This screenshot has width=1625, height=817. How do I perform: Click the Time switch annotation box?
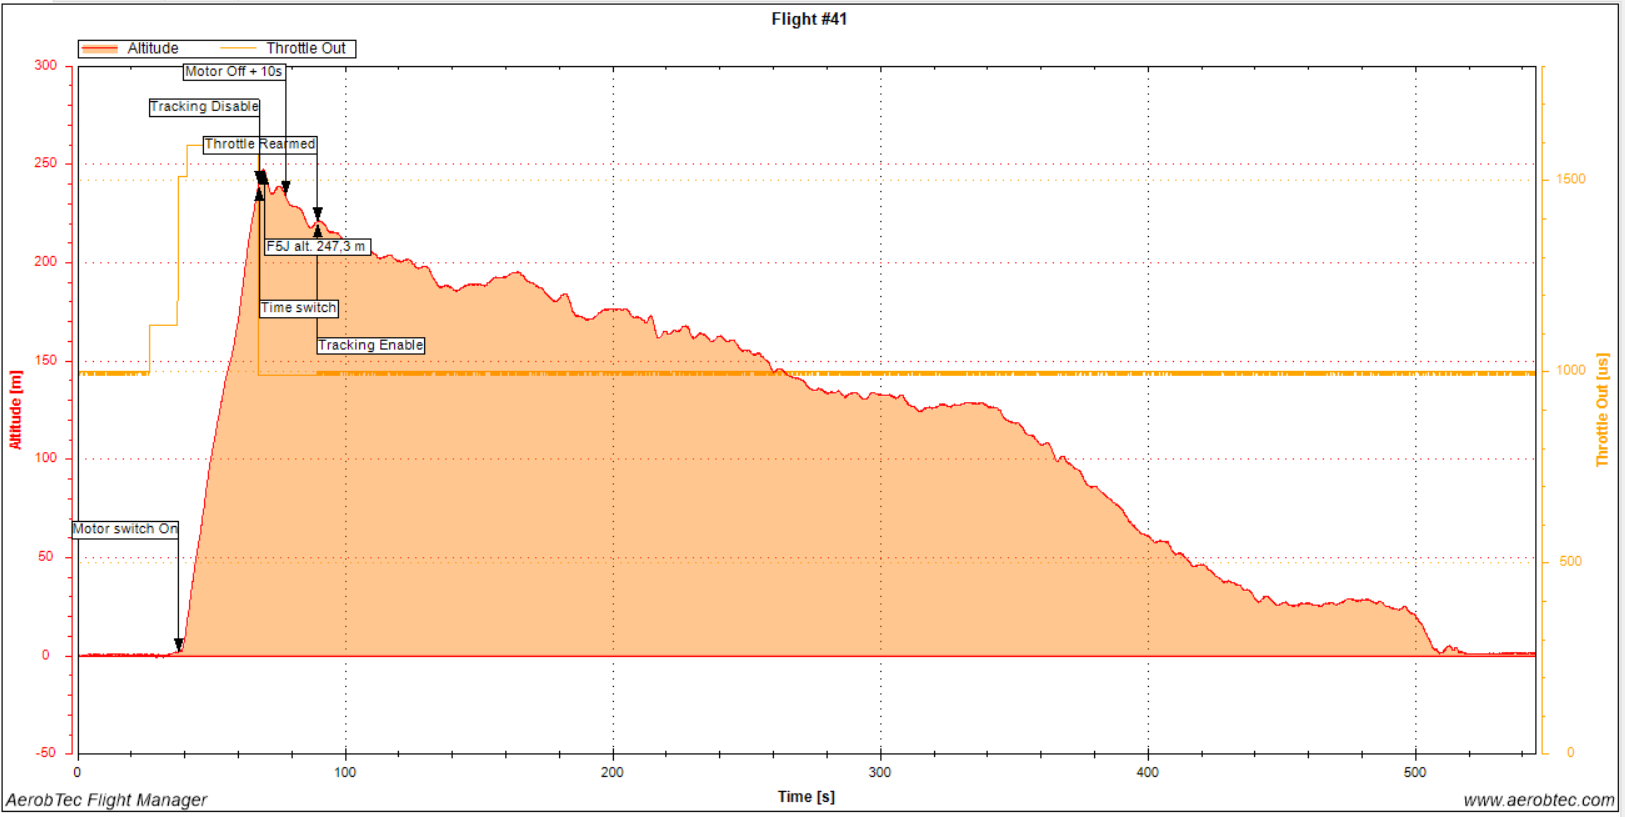(x=298, y=308)
